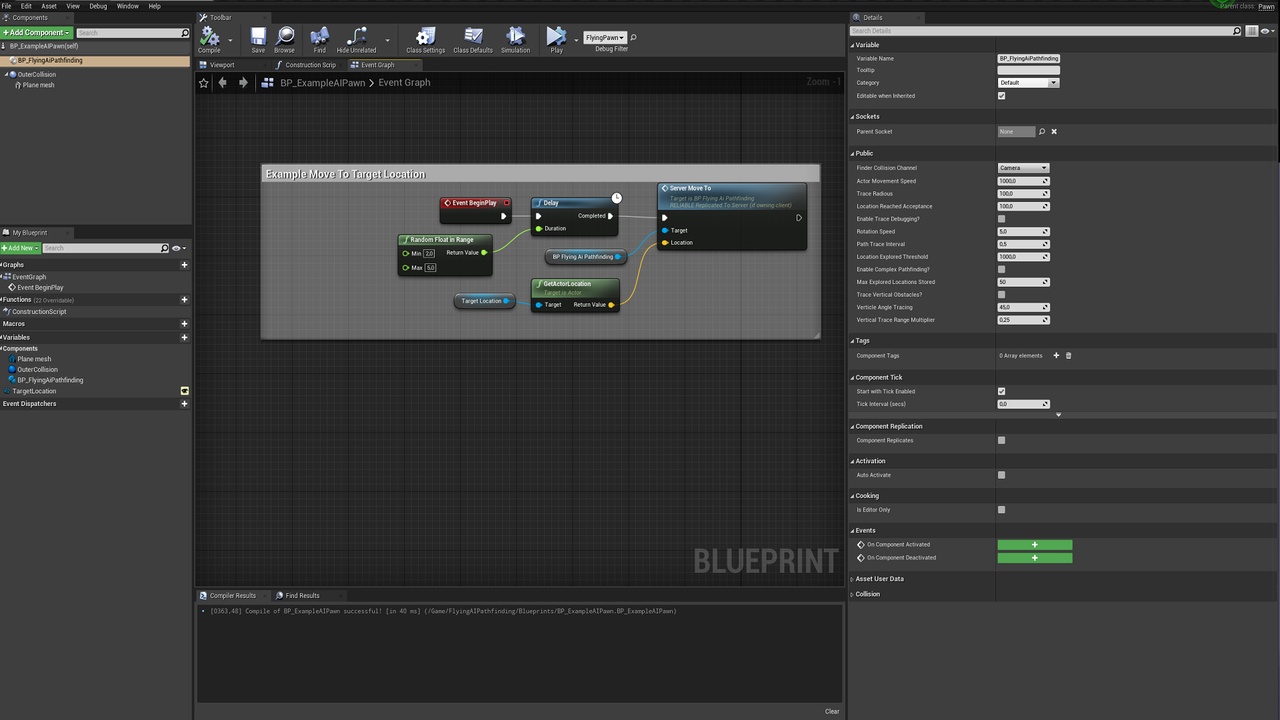The height and width of the screenshot is (720, 1280).
Task: Open Browse in content browser
Action: pyautogui.click(x=284, y=40)
